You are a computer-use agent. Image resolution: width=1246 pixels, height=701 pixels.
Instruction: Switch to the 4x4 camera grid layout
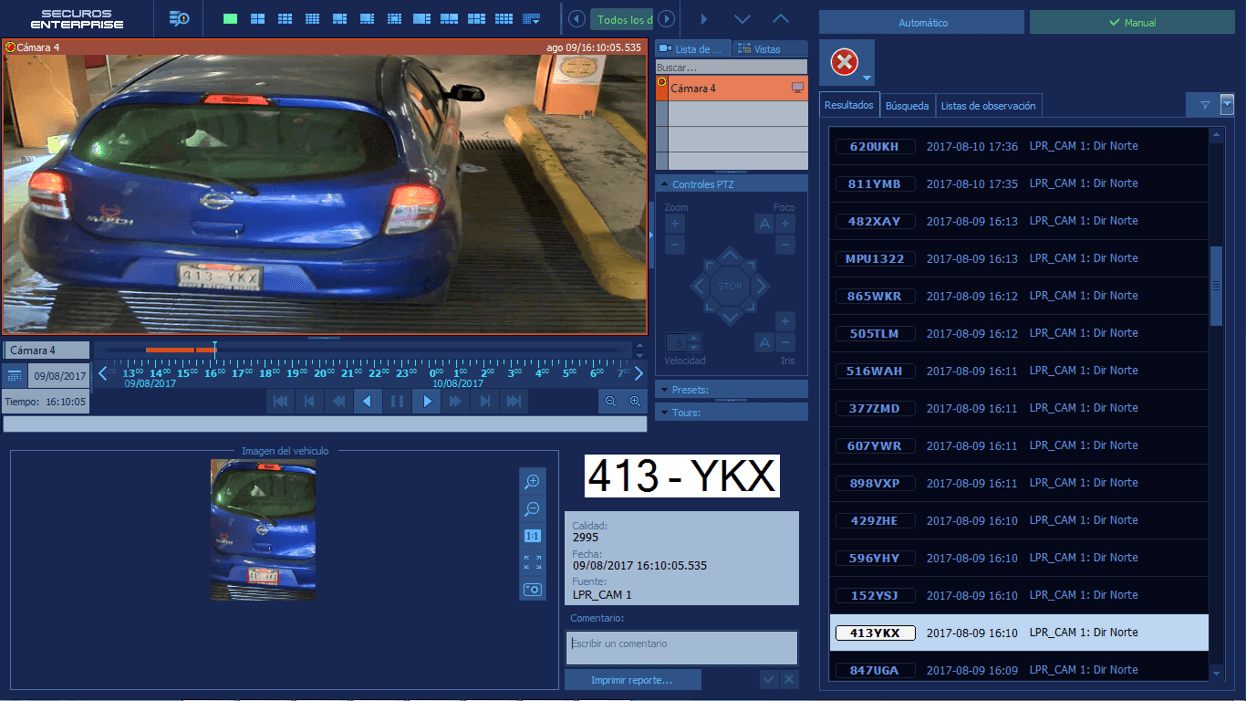[x=312, y=19]
